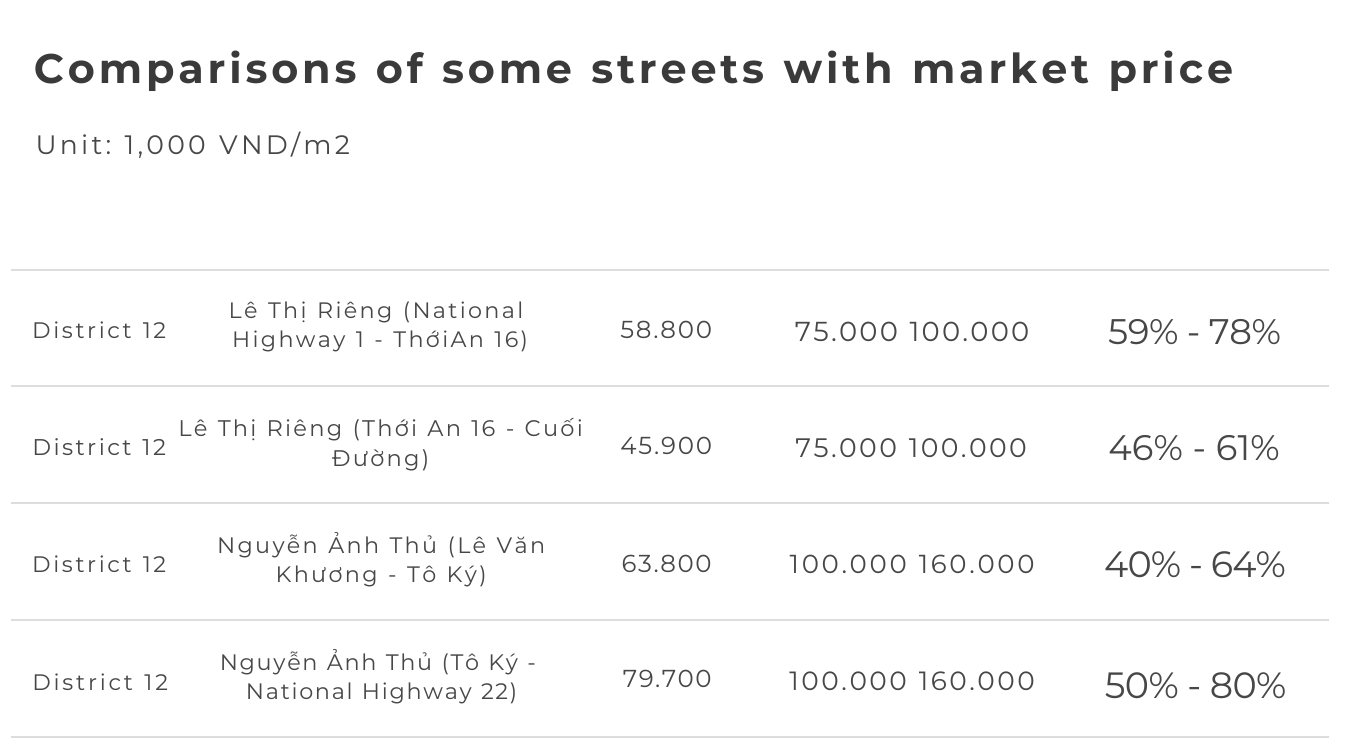Click percentage range 59% - 78%
The height and width of the screenshot is (744, 1350).
(x=1194, y=332)
